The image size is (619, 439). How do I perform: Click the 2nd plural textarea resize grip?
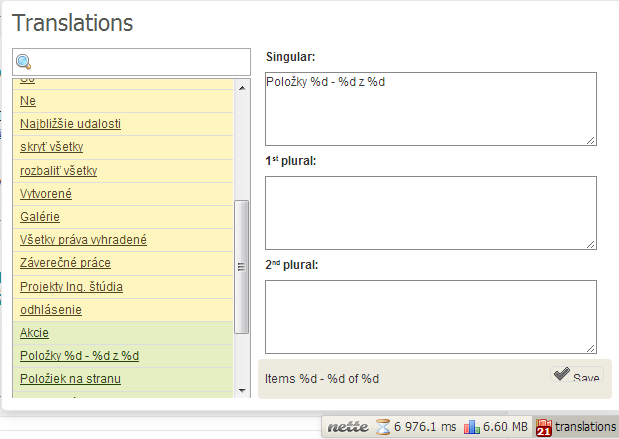coord(591,348)
